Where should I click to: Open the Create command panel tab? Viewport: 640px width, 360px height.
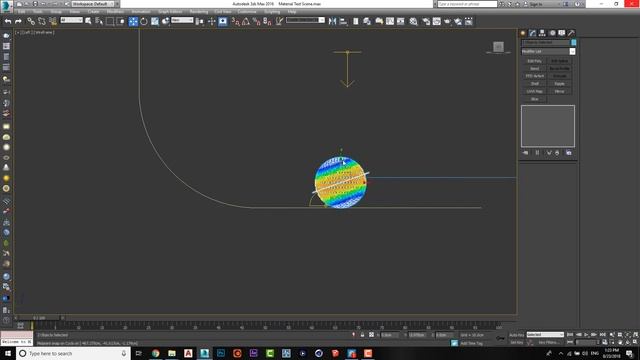[x=523, y=33]
